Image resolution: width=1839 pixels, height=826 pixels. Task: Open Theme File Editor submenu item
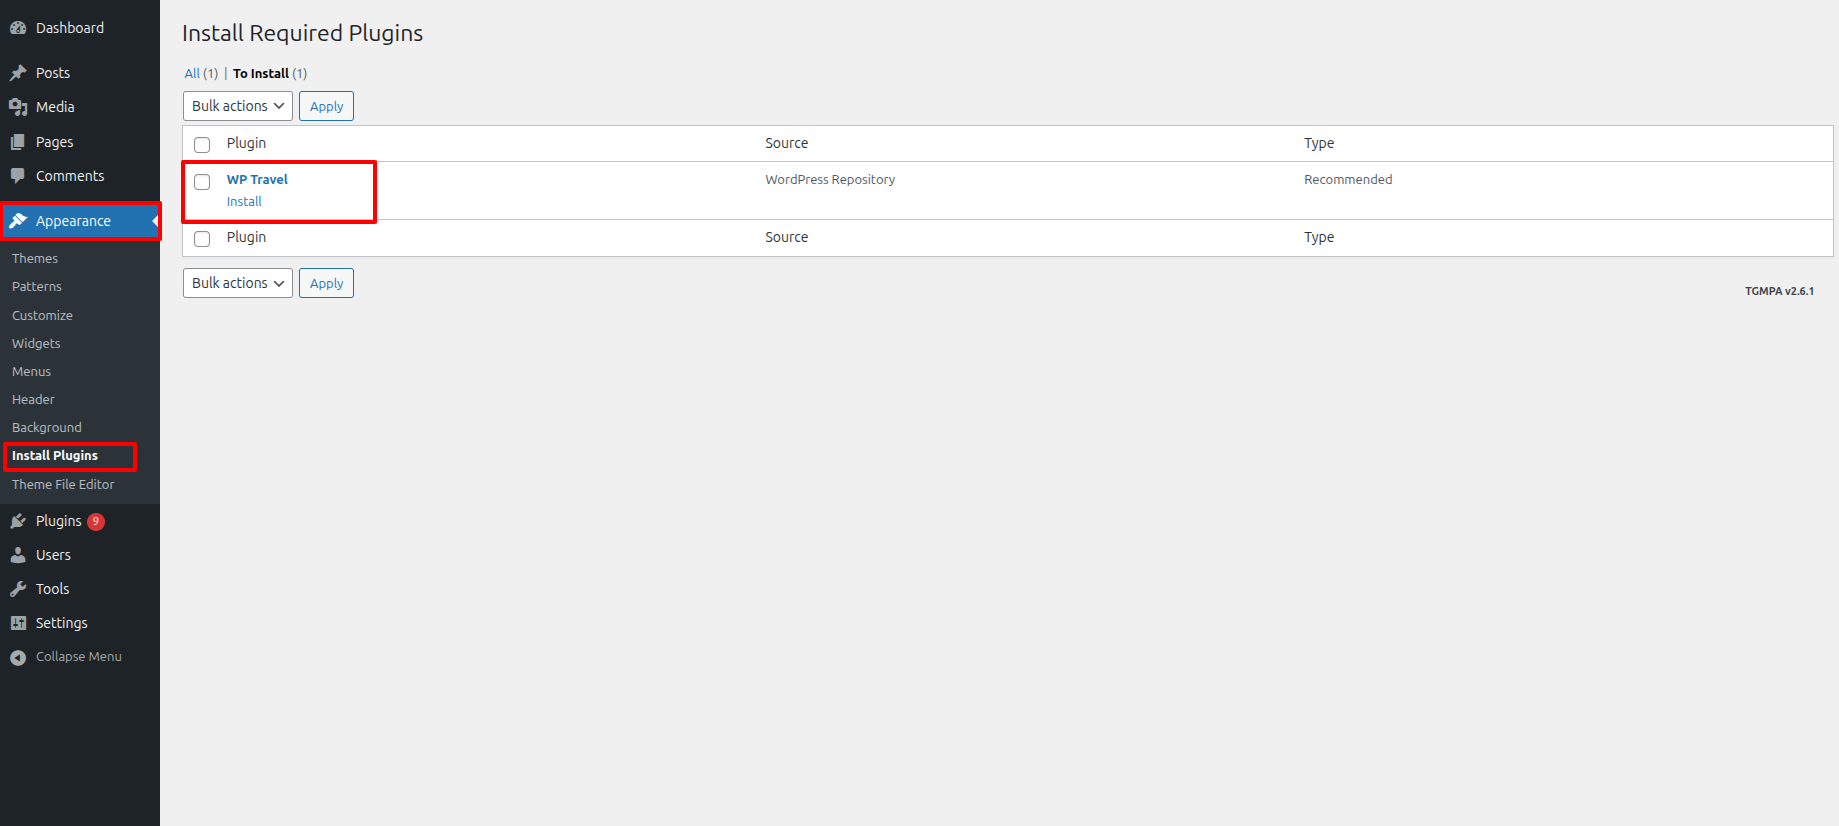tap(63, 484)
